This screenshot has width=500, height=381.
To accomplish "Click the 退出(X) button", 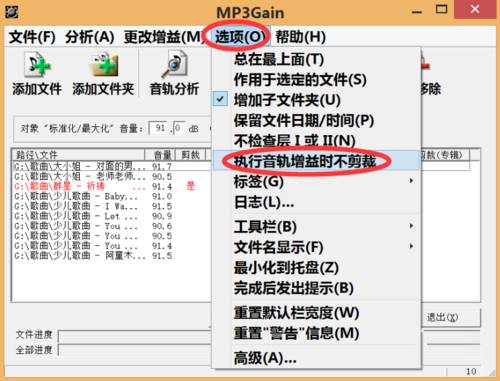I will [450, 317].
